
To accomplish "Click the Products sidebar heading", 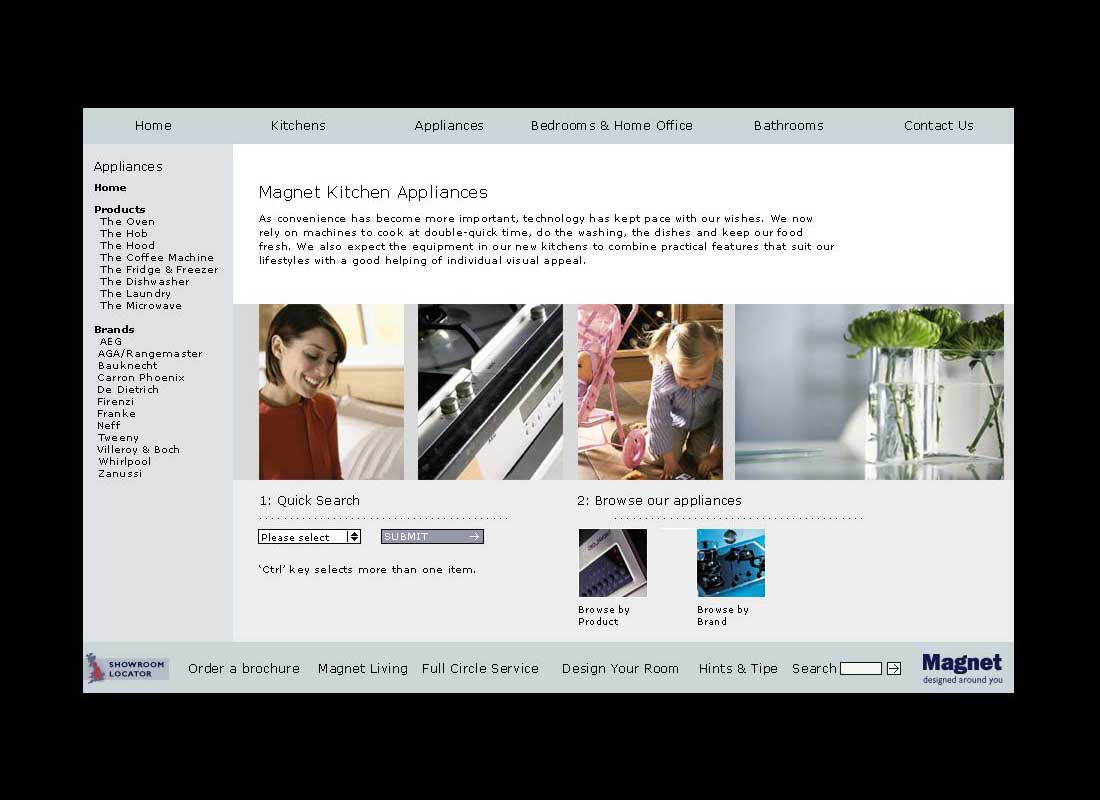I will click(119, 209).
